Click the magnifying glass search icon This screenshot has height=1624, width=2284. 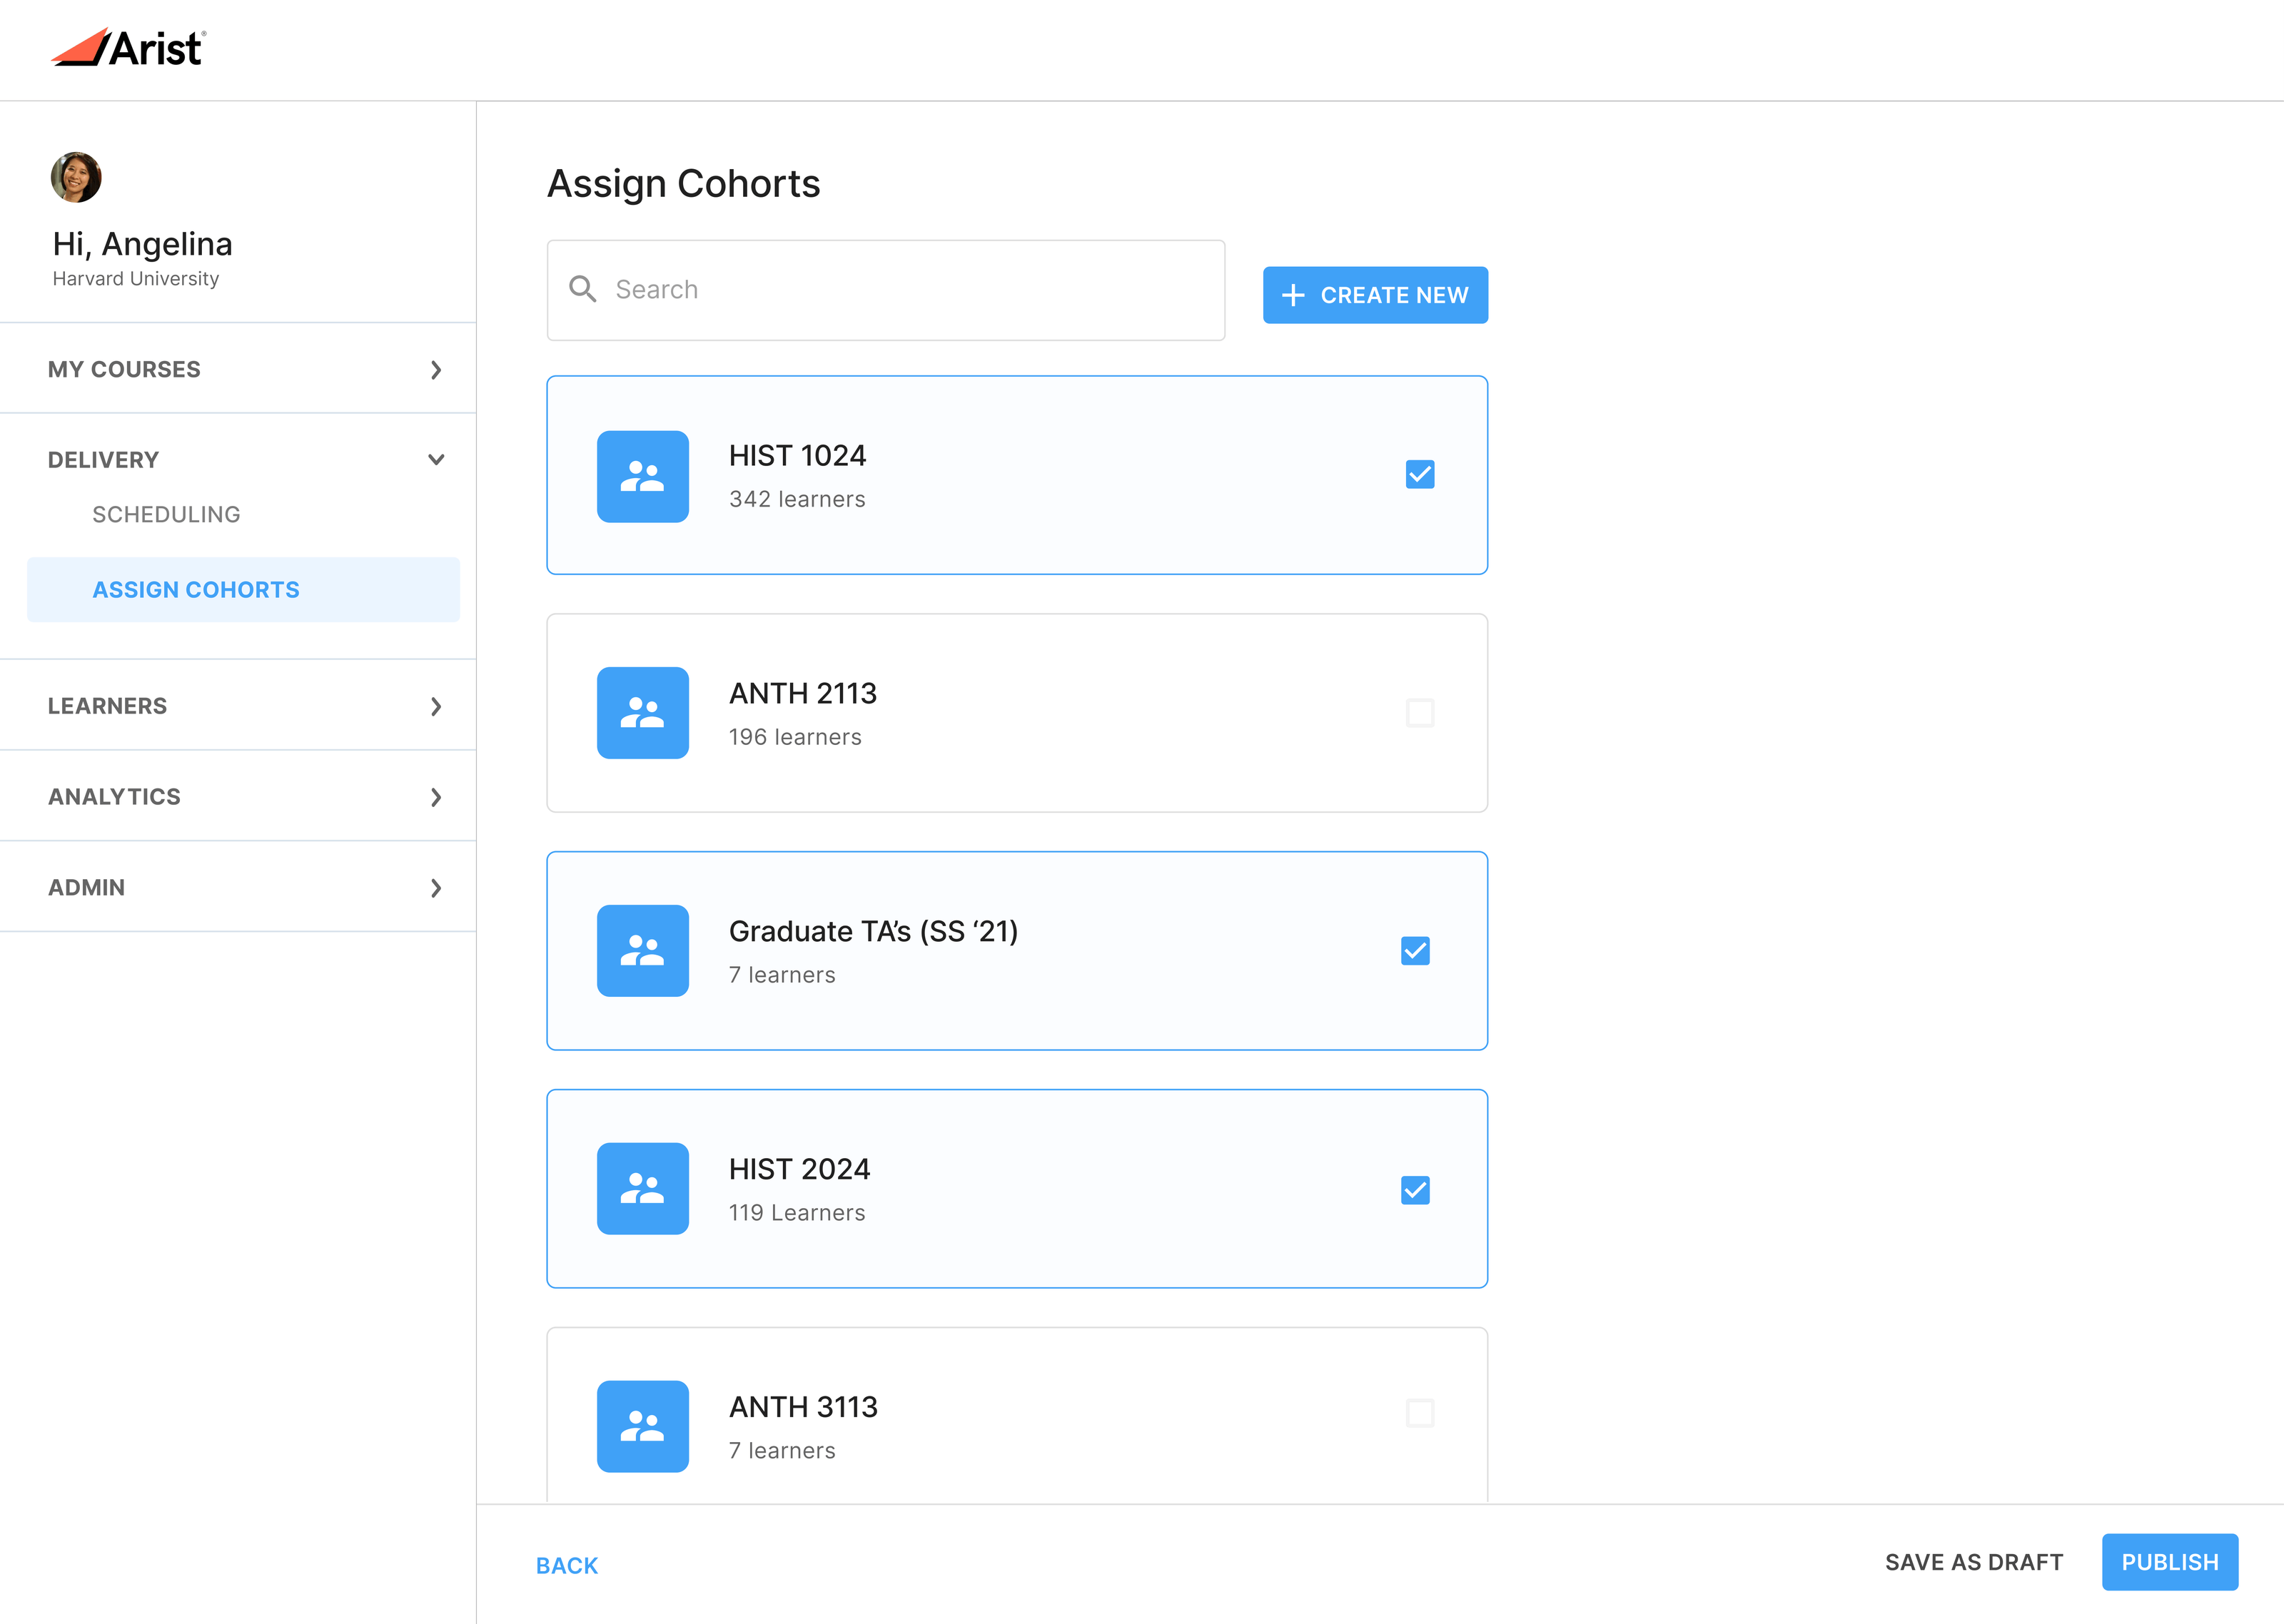click(584, 289)
